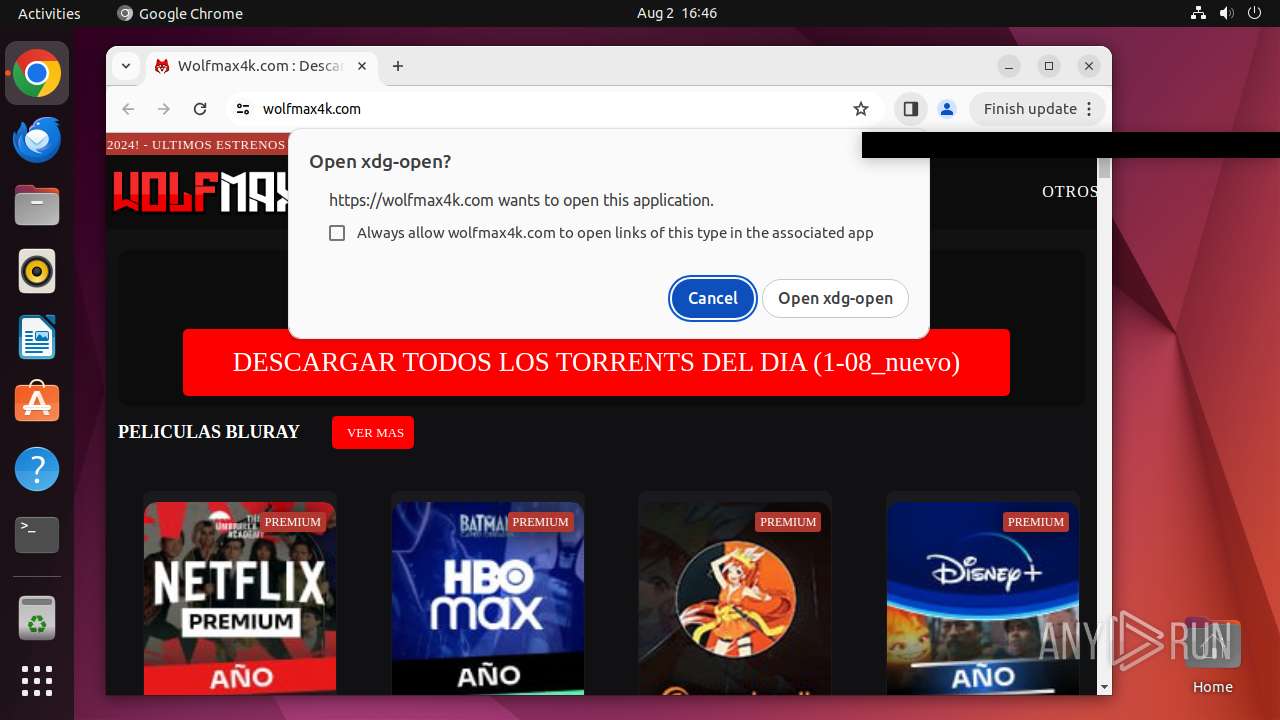View site information icon in address bar
The height and width of the screenshot is (720, 1280).
242,109
